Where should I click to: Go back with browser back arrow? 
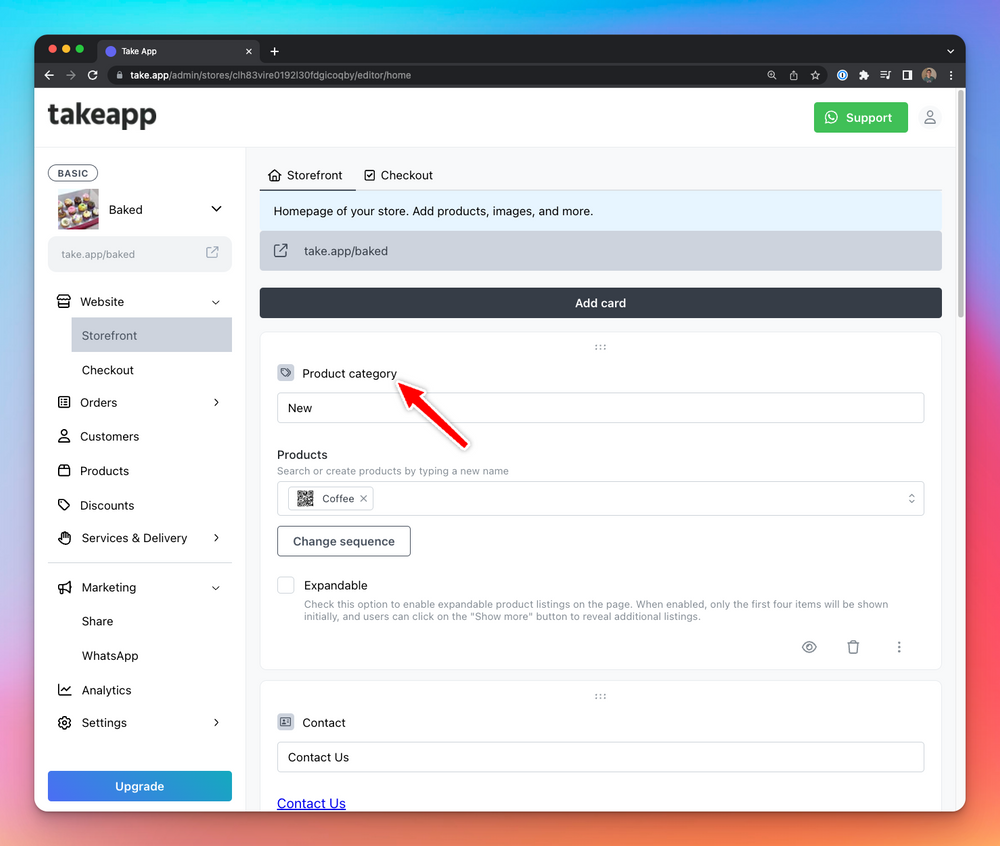pyautogui.click(x=49, y=75)
